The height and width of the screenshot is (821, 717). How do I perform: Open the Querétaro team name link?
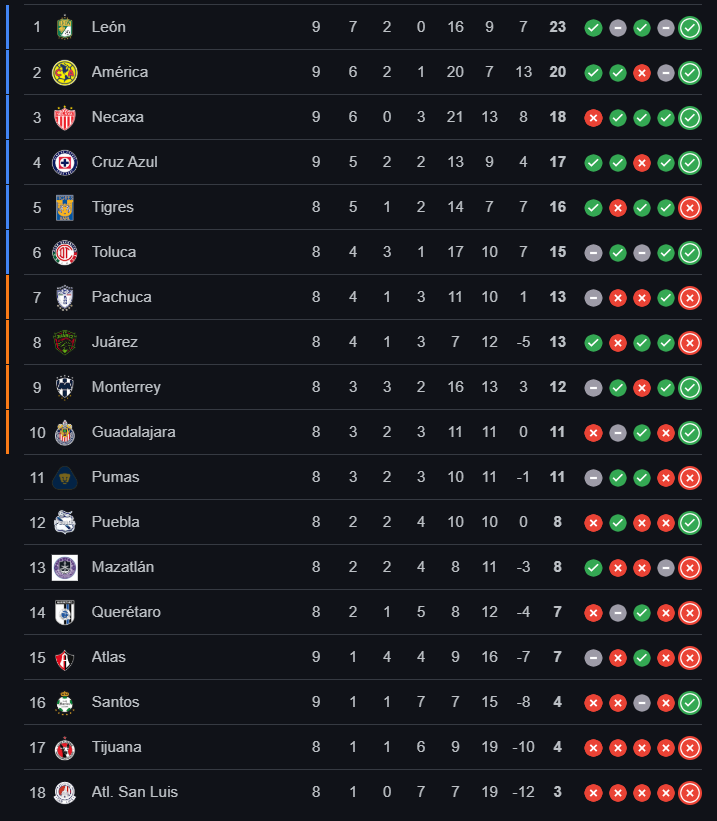click(126, 612)
